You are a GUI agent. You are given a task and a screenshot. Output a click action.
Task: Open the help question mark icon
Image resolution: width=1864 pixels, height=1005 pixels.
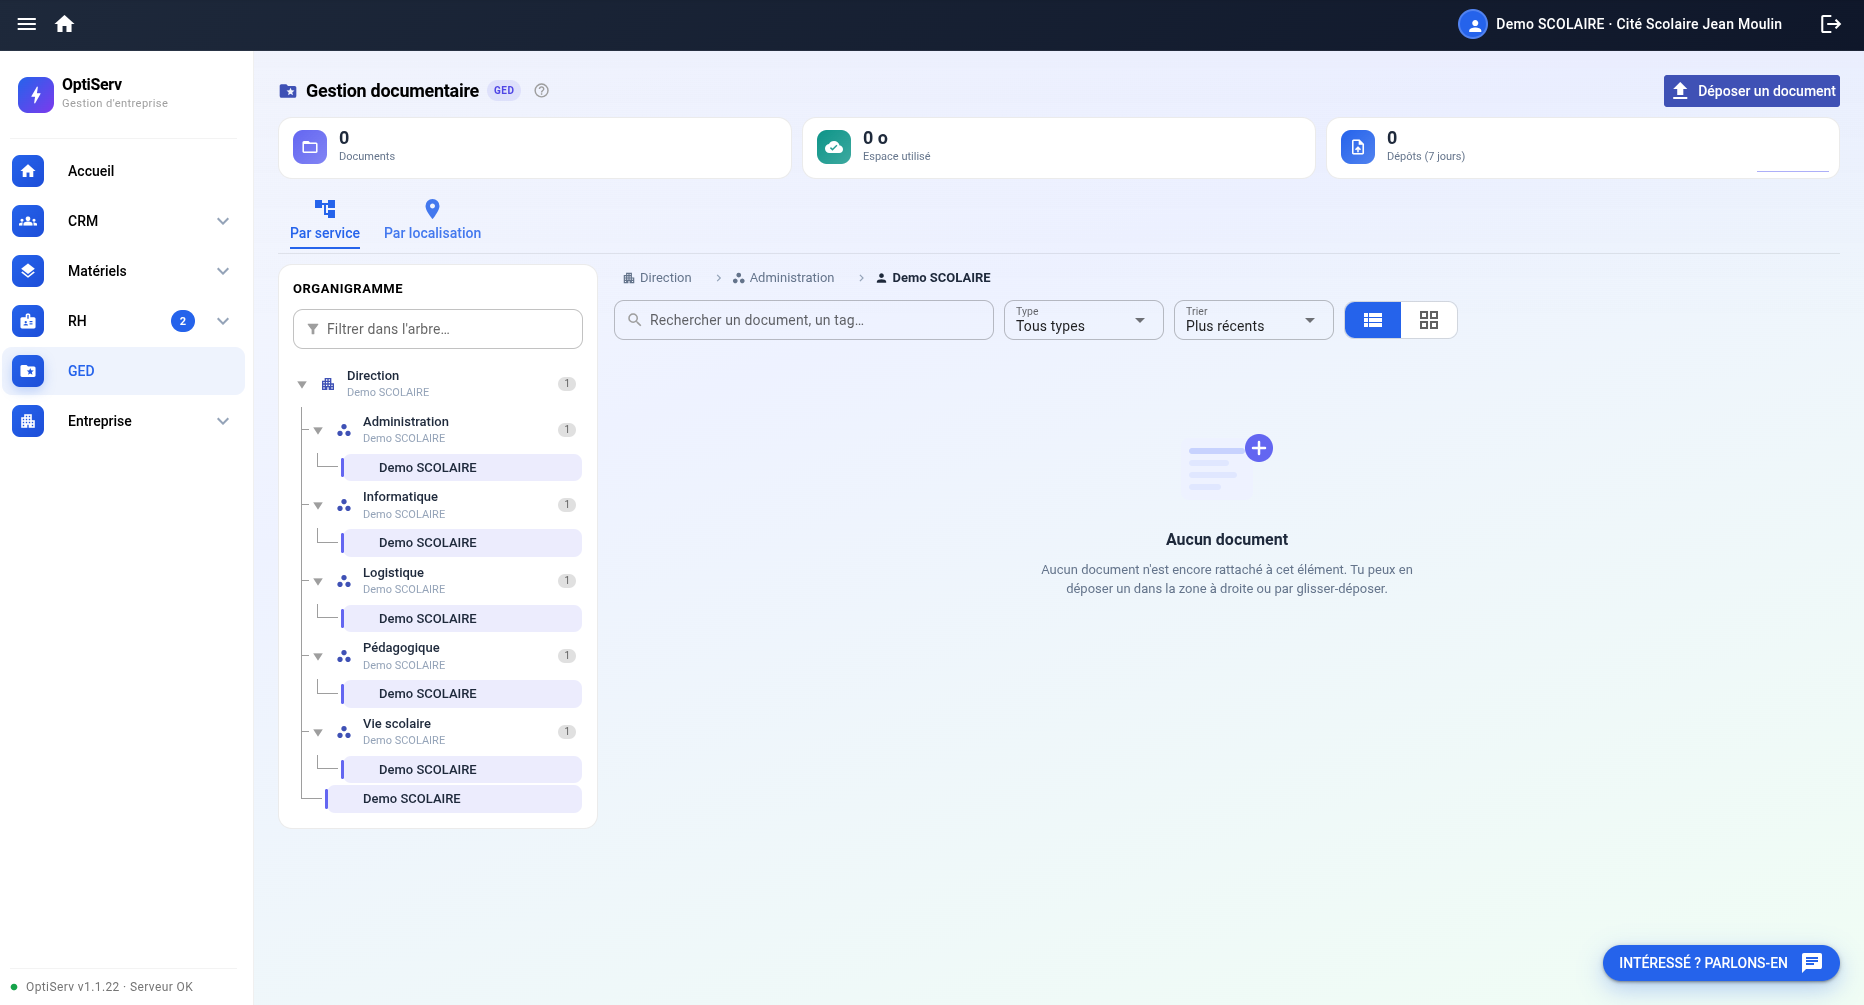pos(542,91)
